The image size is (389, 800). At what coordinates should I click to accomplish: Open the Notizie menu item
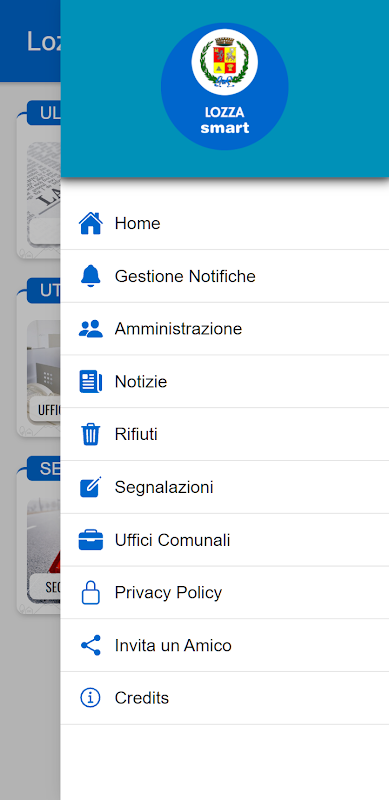pyautogui.click(x=225, y=382)
